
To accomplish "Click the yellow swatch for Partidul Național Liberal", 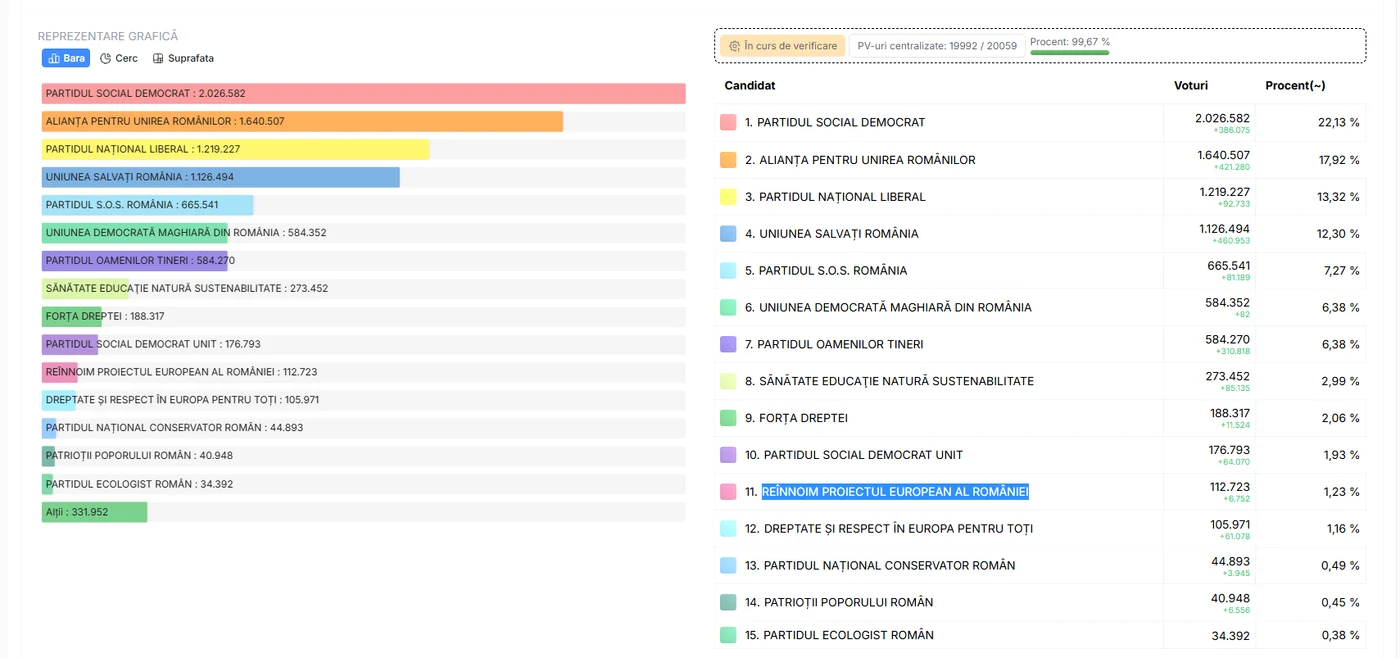I will [x=728, y=196].
